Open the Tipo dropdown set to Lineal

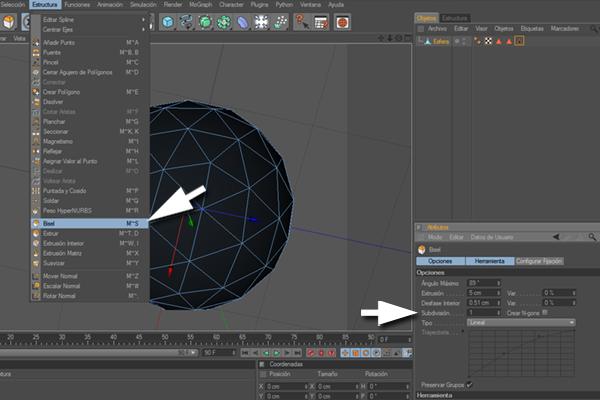521,323
